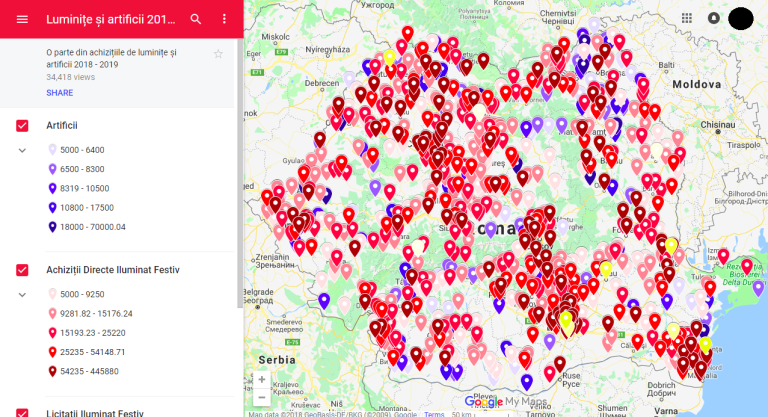Select the 9281.82 - 15176.24 legend pin
Viewport: 768px width, 417px height.
pyautogui.click(x=52, y=314)
